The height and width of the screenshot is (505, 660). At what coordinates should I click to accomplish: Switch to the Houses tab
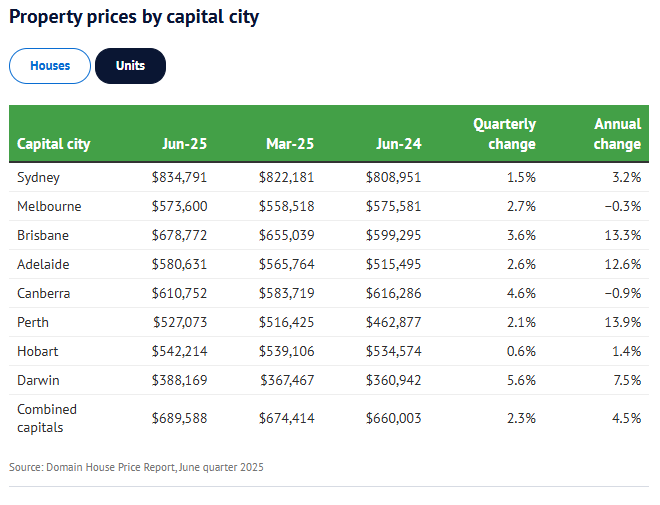pyautogui.click(x=50, y=66)
